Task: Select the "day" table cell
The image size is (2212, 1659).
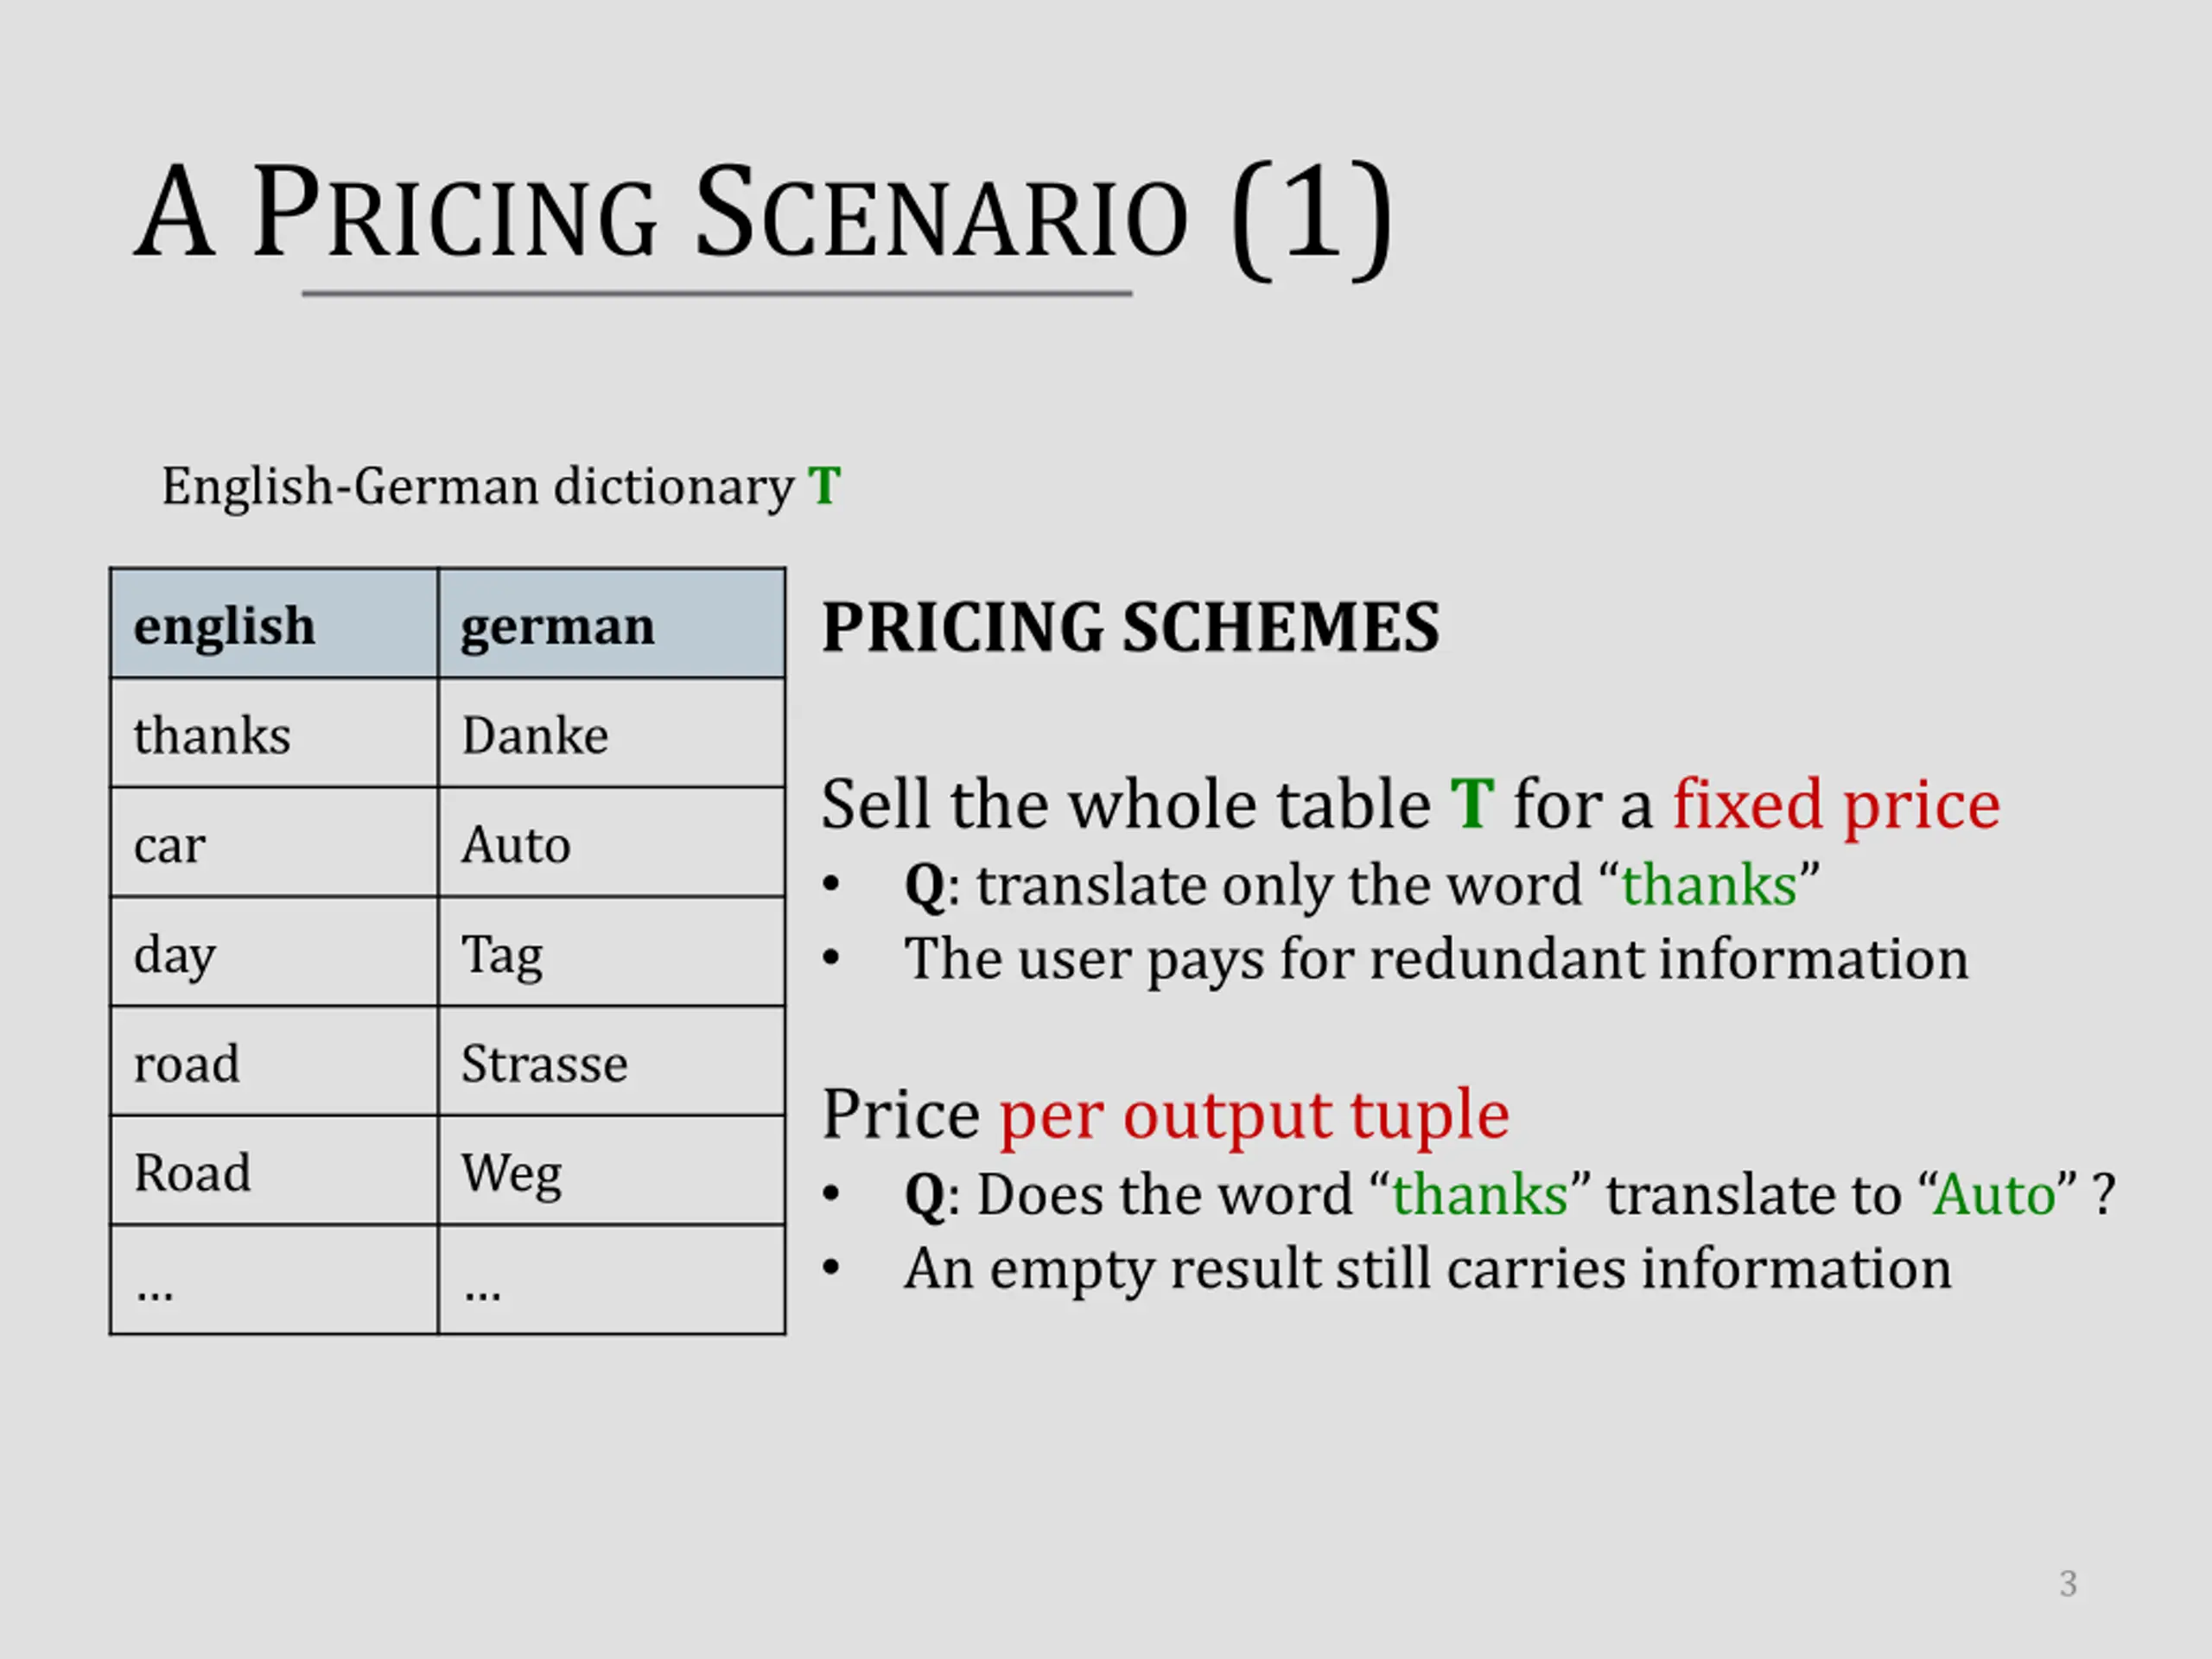Action: (274, 952)
